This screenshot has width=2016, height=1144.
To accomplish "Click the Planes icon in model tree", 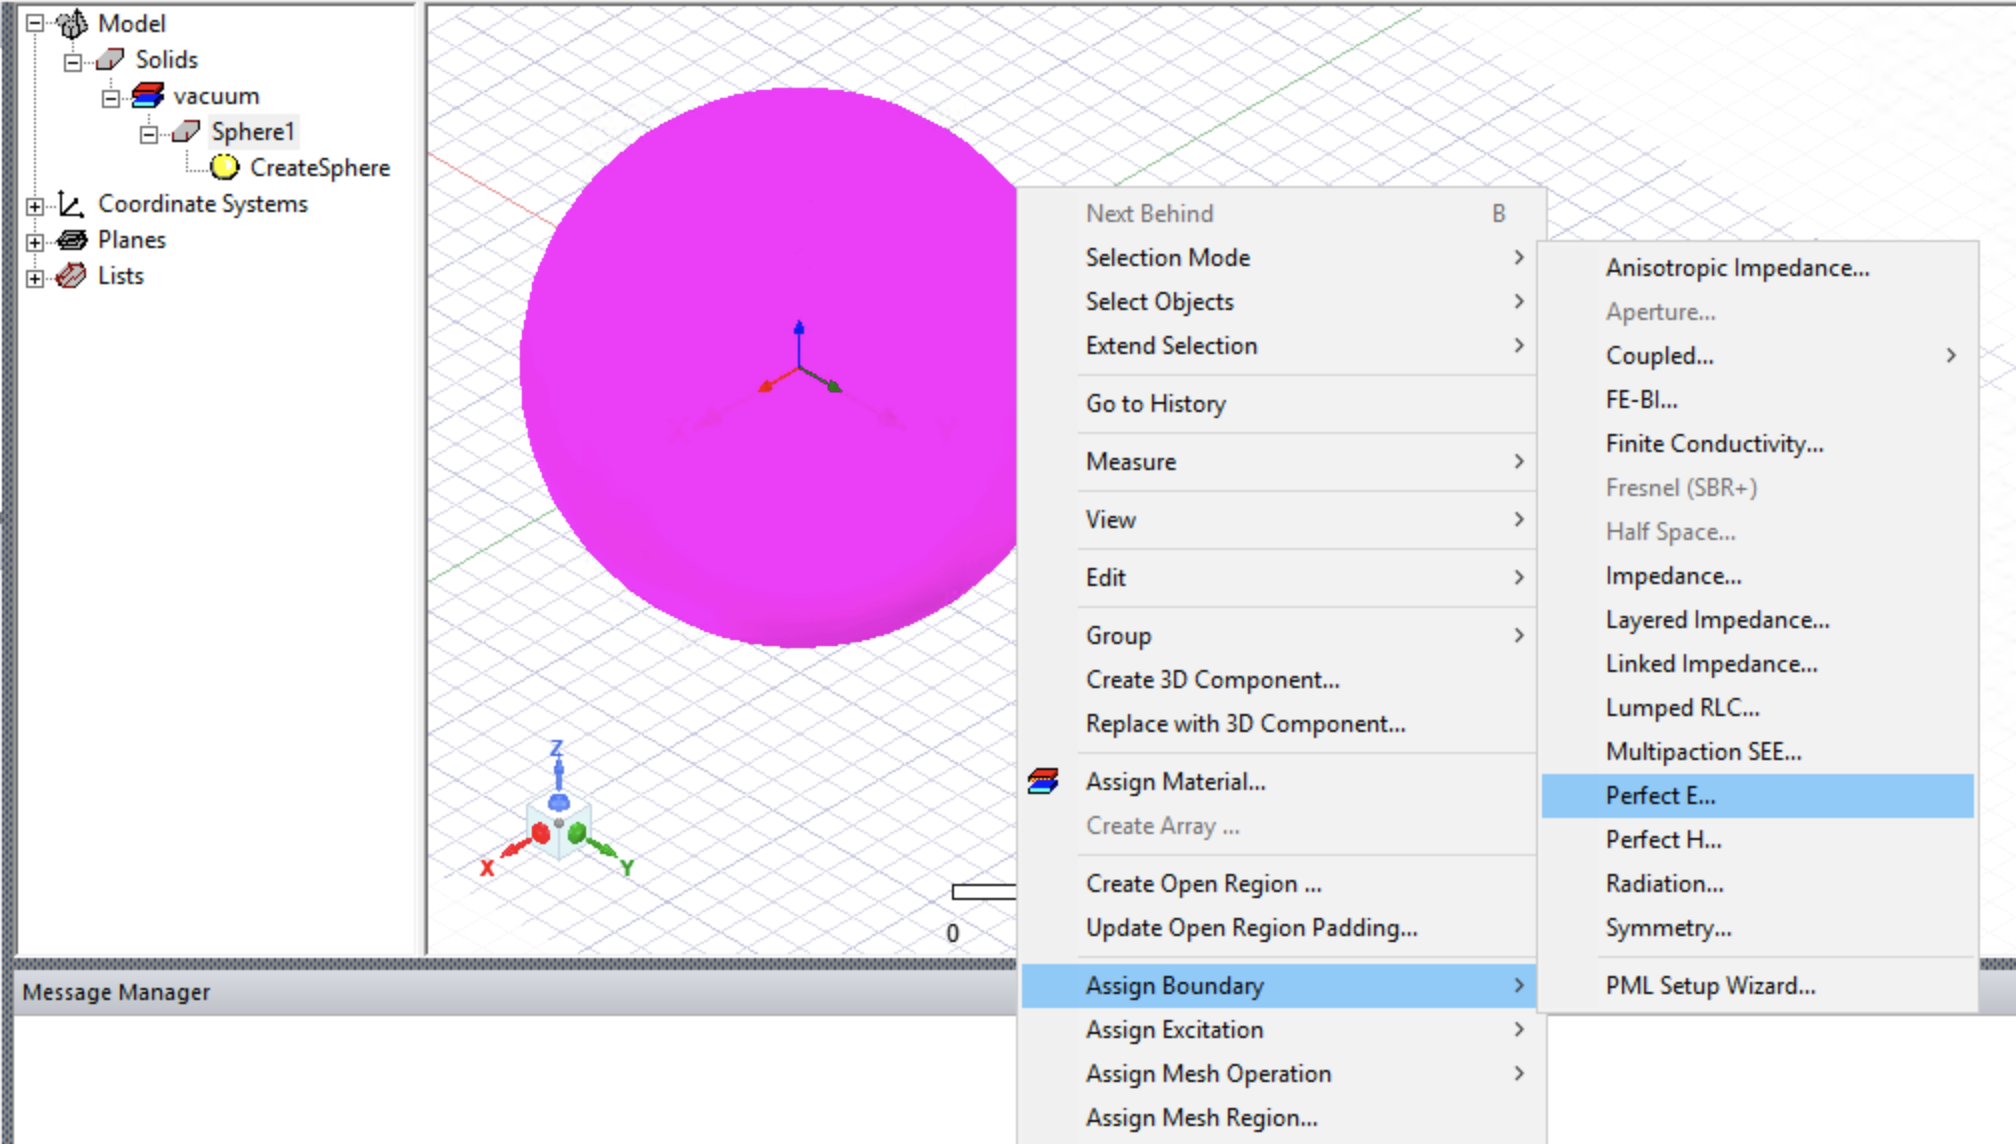I will (72, 240).
